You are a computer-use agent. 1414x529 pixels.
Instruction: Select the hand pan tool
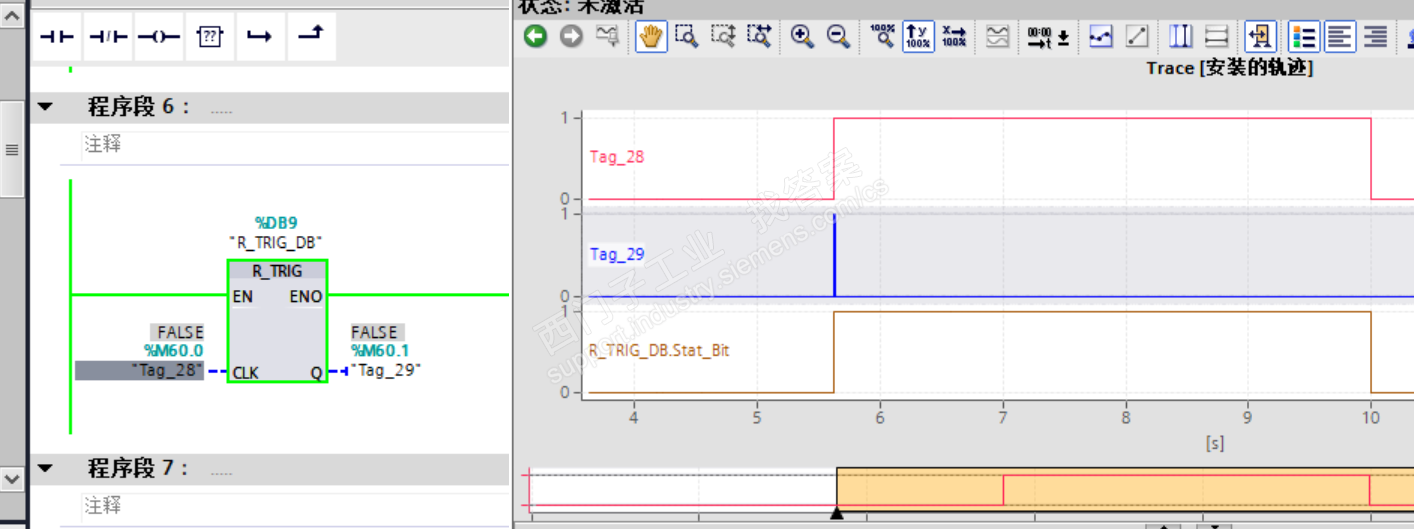click(x=651, y=37)
